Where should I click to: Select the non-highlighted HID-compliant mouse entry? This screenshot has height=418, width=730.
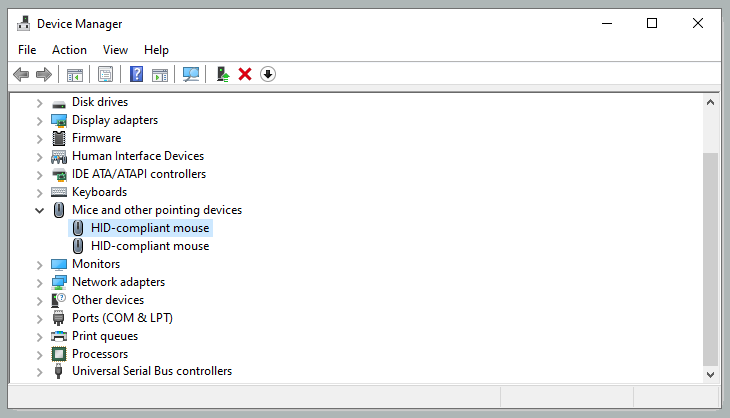pyautogui.click(x=150, y=246)
